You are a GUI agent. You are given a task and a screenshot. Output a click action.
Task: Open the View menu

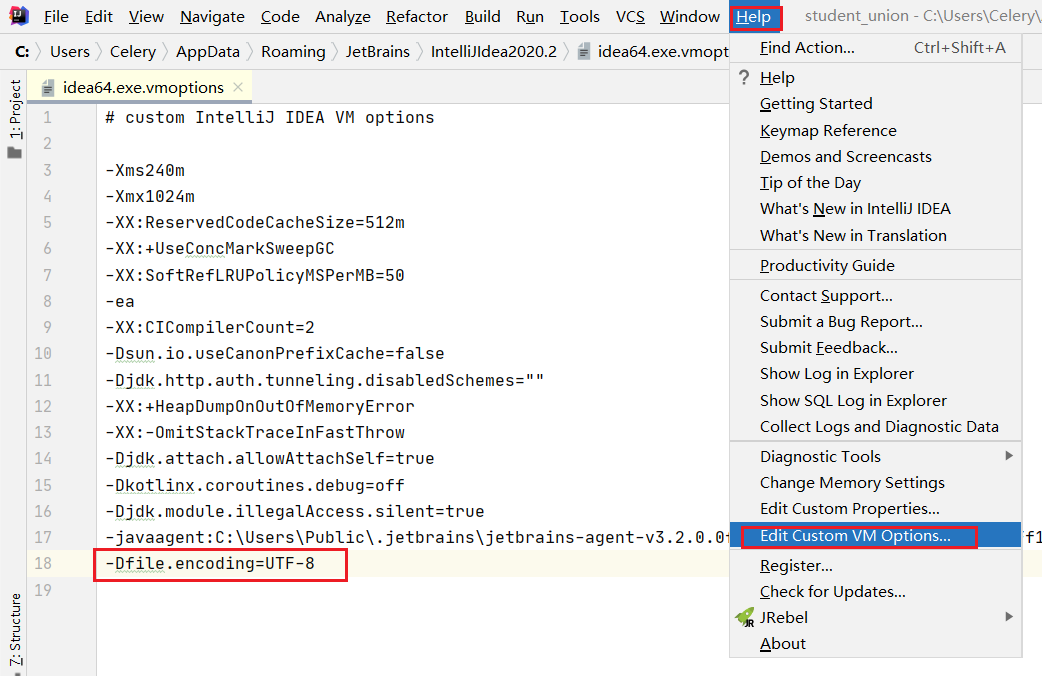click(x=146, y=17)
